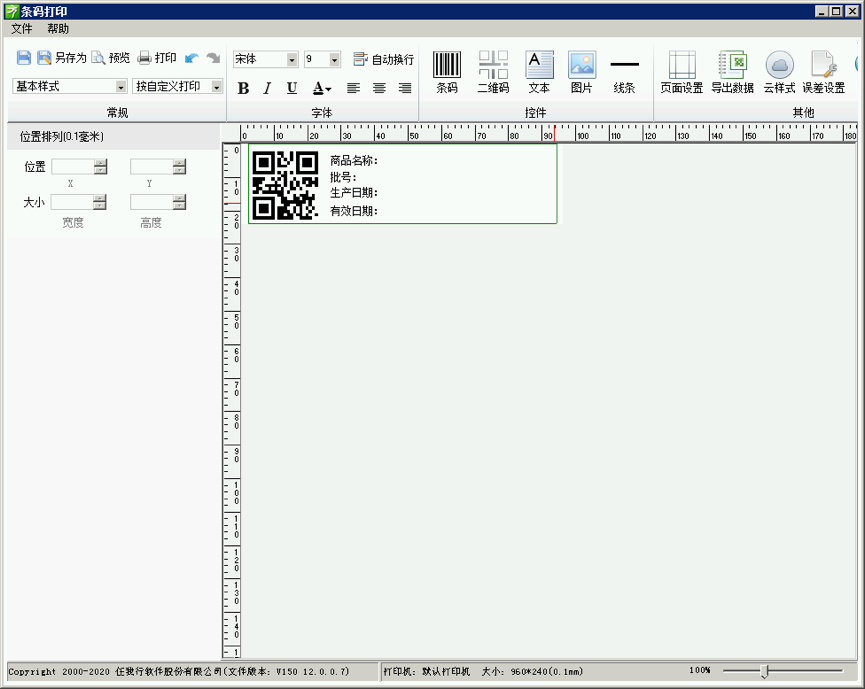
Task: Click the Undo arrow icon
Action: pos(192,58)
